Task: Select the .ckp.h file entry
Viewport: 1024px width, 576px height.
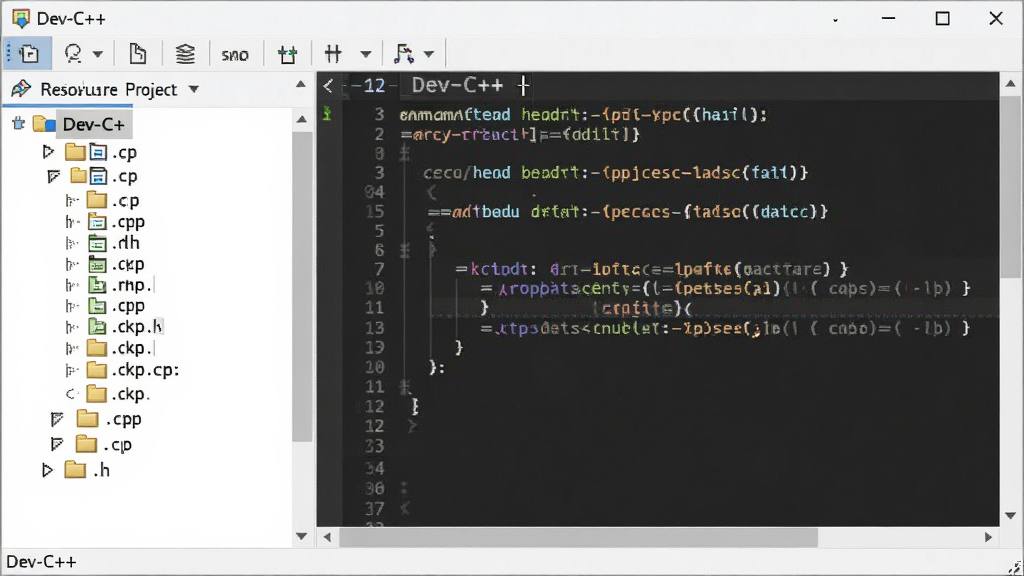Action: pyautogui.click(x=137, y=327)
